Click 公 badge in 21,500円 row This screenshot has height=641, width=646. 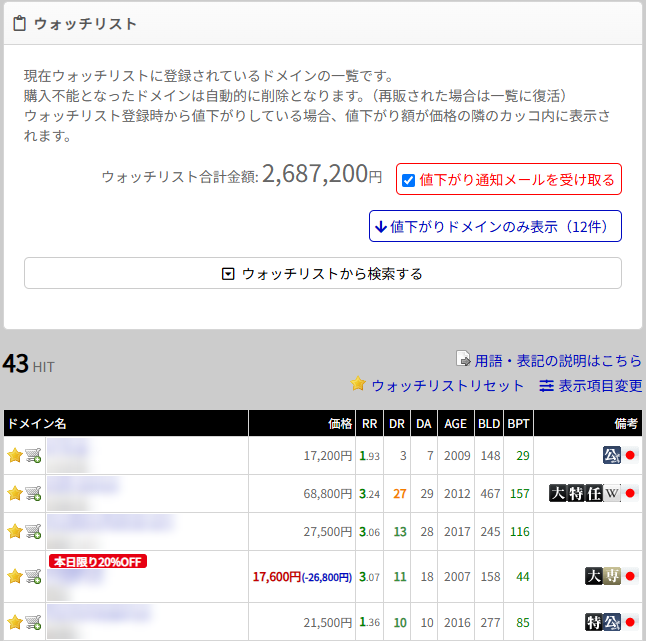[612, 622]
